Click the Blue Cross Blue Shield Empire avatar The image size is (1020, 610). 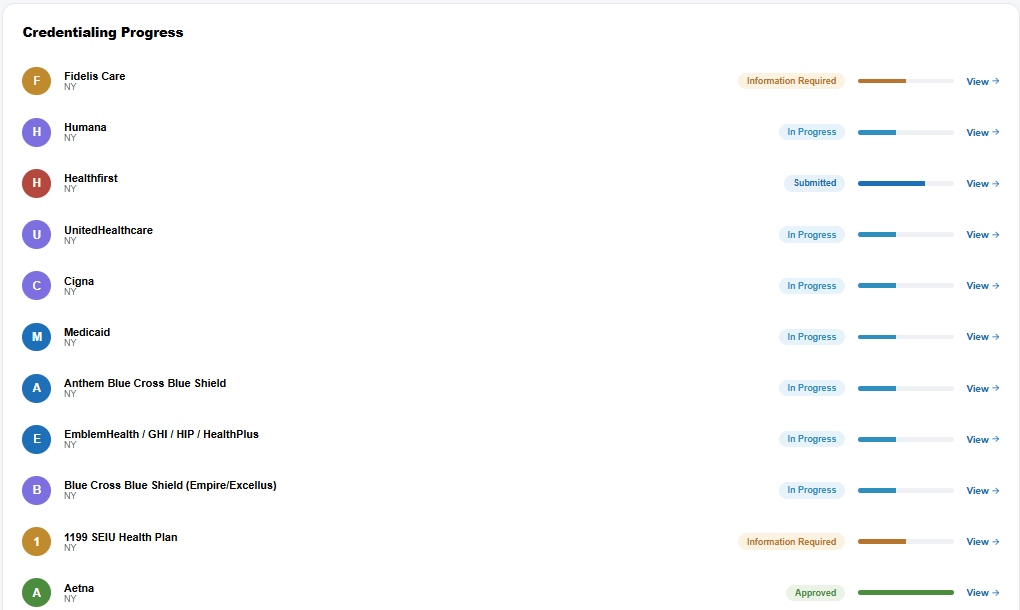click(36, 490)
